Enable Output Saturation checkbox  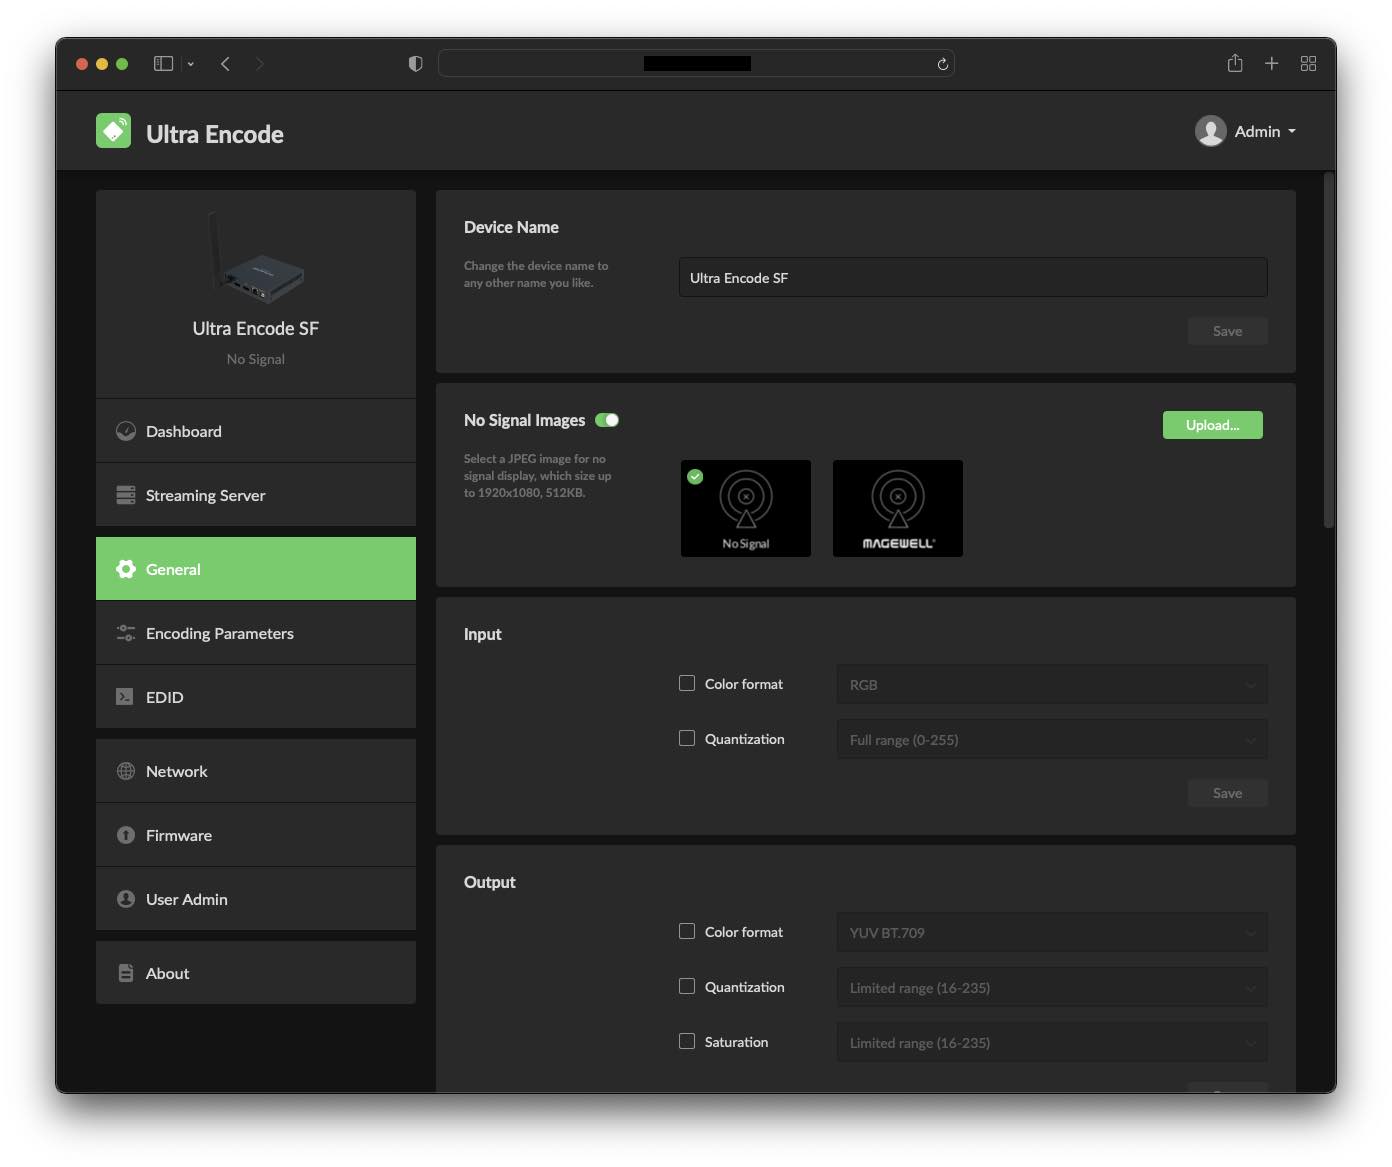pyautogui.click(x=687, y=1041)
